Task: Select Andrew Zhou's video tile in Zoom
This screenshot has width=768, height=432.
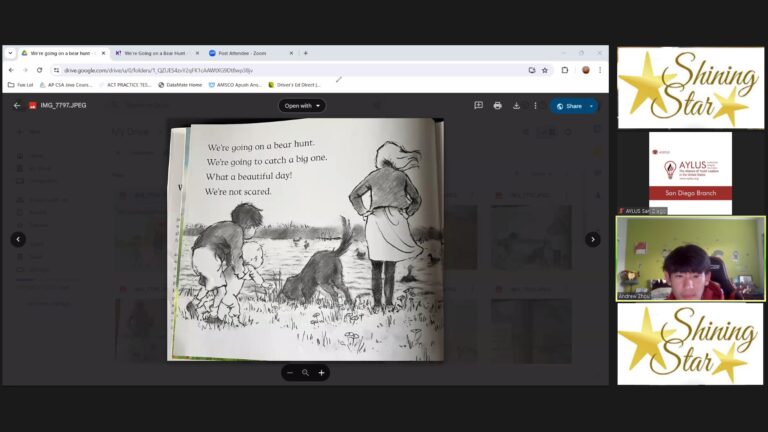Action: 691,259
